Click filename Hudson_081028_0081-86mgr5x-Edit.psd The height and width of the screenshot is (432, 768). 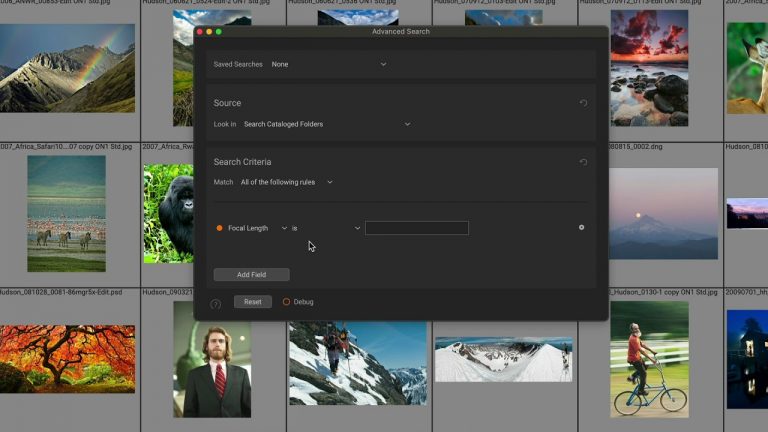[x=61, y=292]
